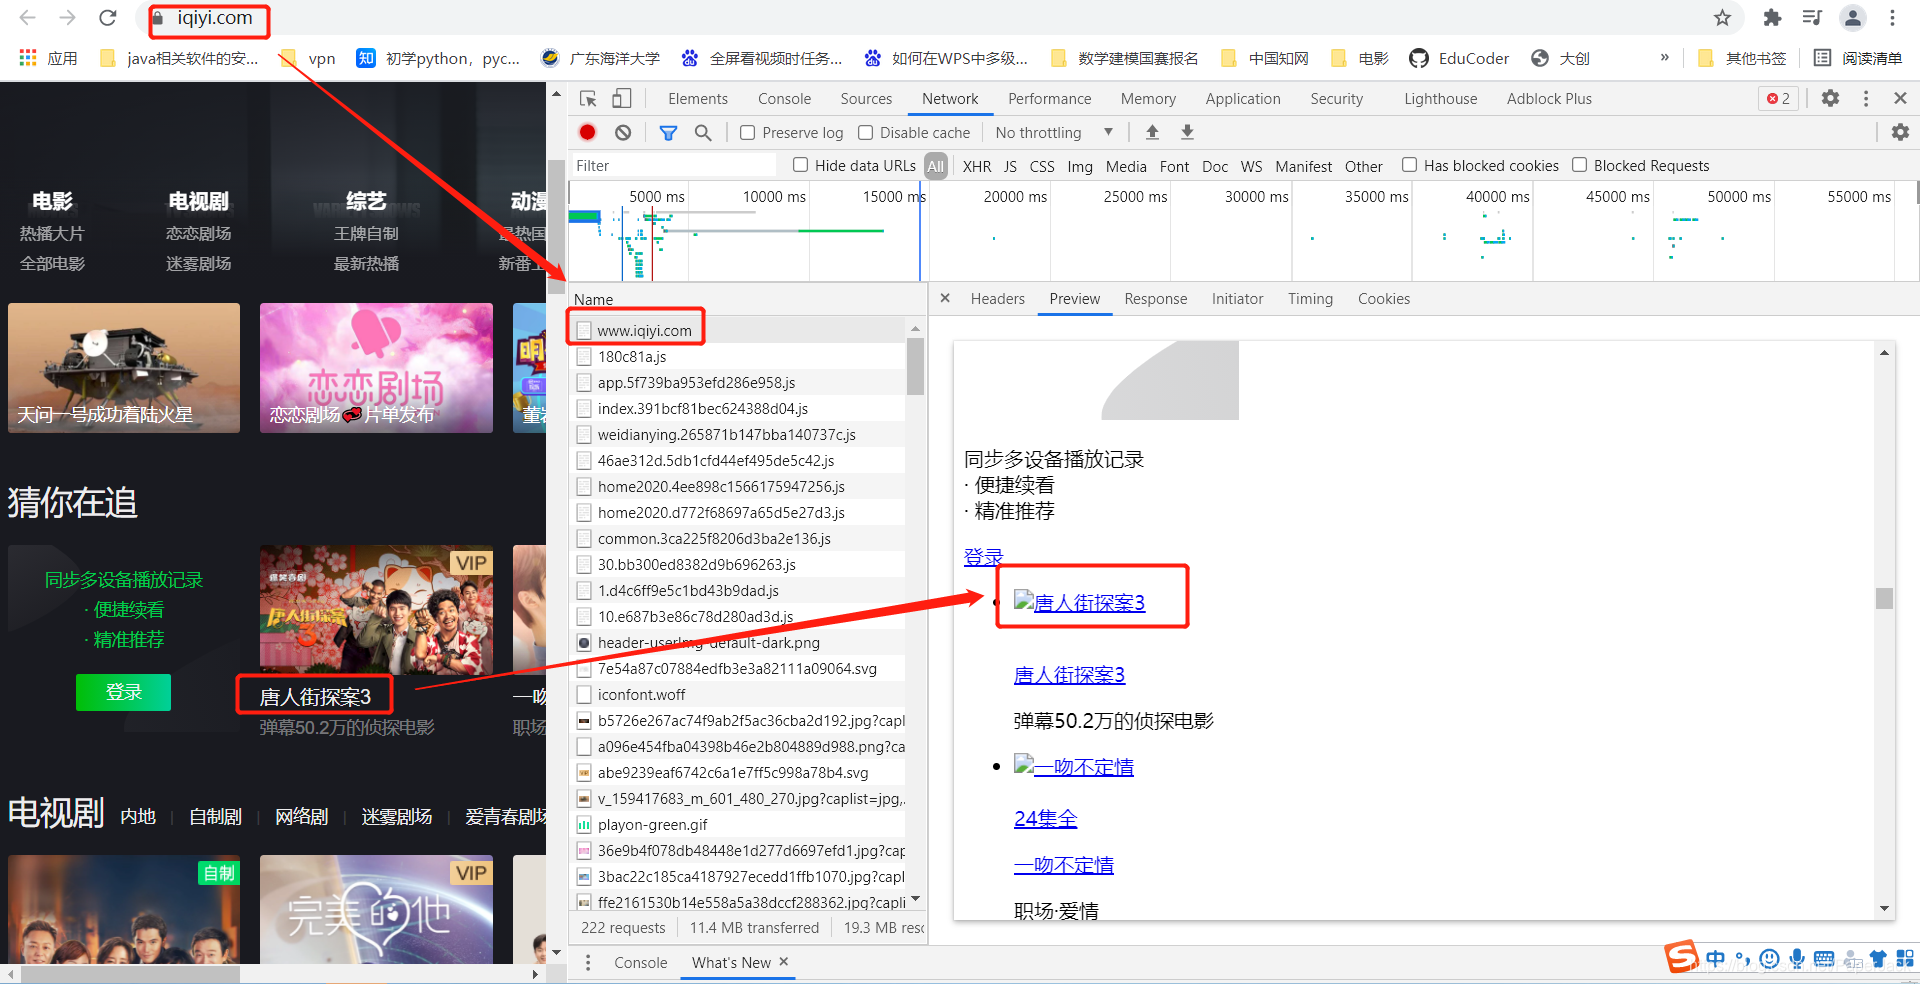Enable Disable cache option
The image size is (1920, 984).
864,132
